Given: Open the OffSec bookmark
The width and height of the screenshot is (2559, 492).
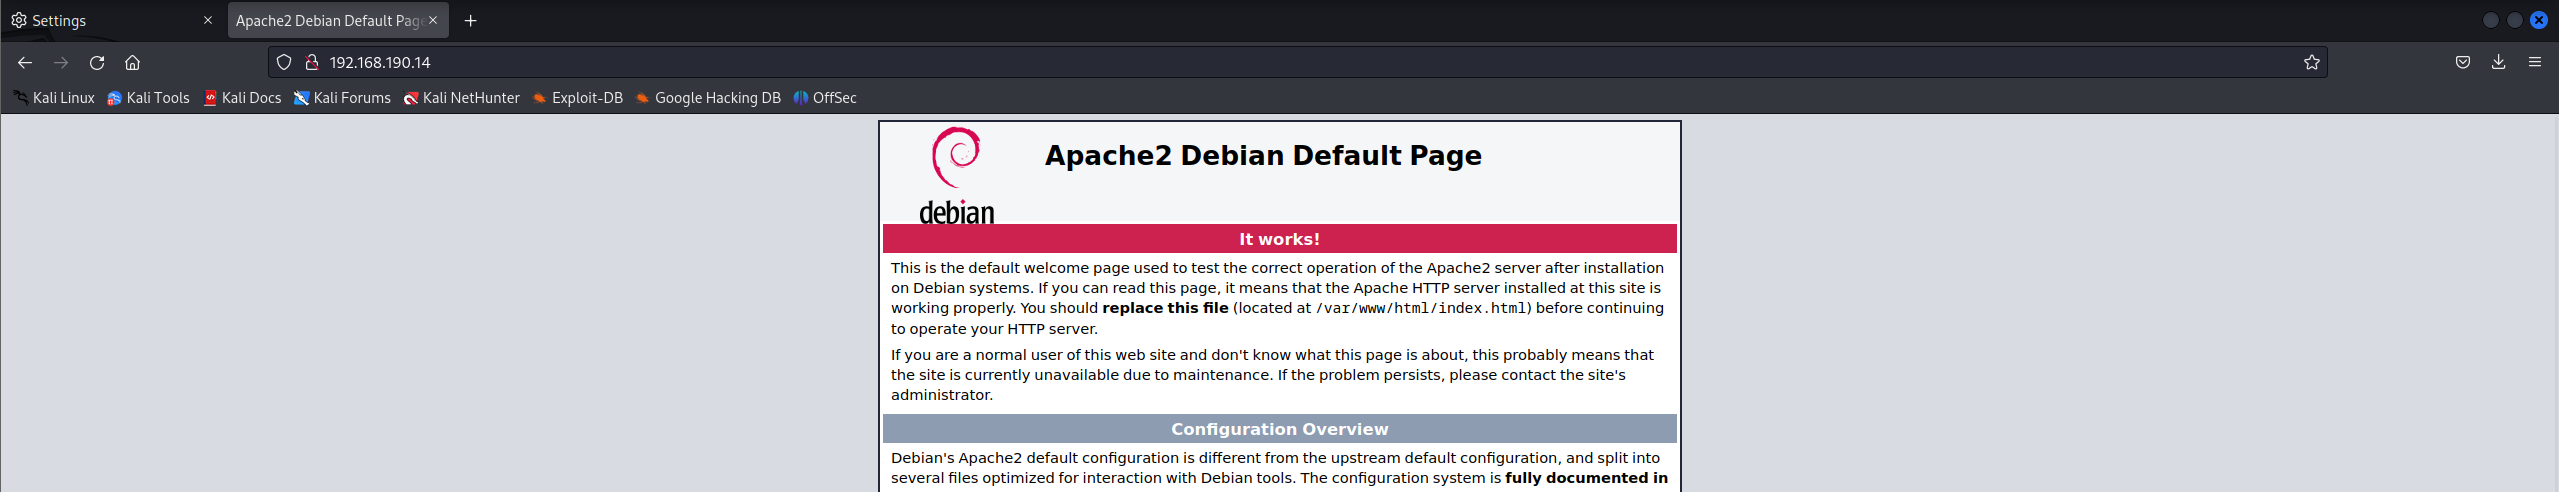Looking at the screenshot, I should click(x=825, y=98).
